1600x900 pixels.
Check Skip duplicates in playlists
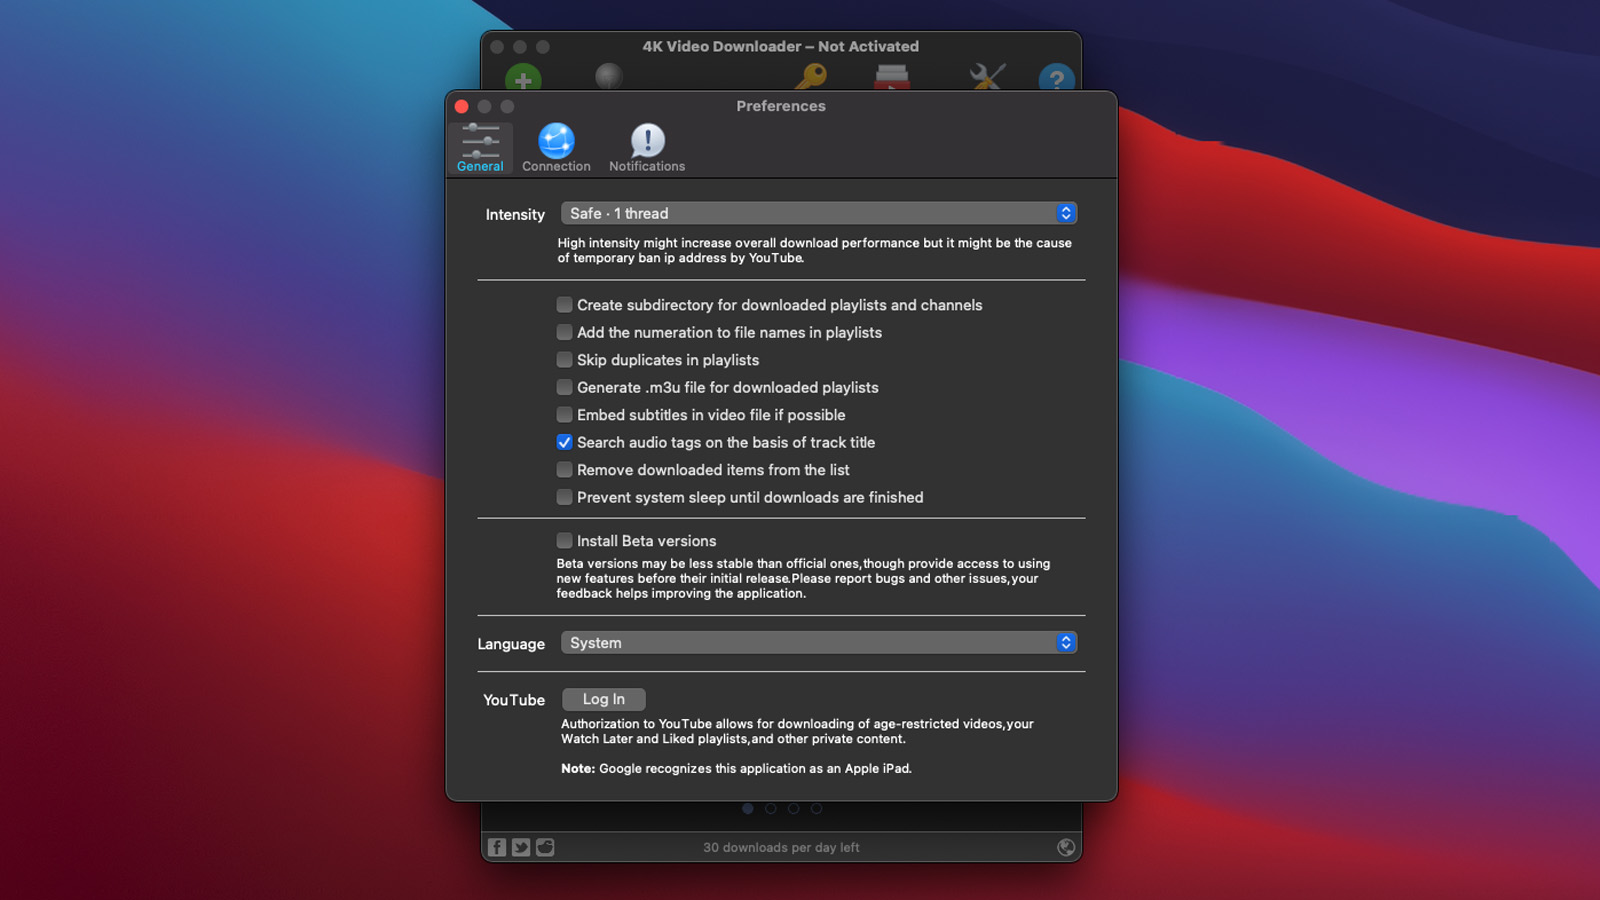click(x=565, y=360)
